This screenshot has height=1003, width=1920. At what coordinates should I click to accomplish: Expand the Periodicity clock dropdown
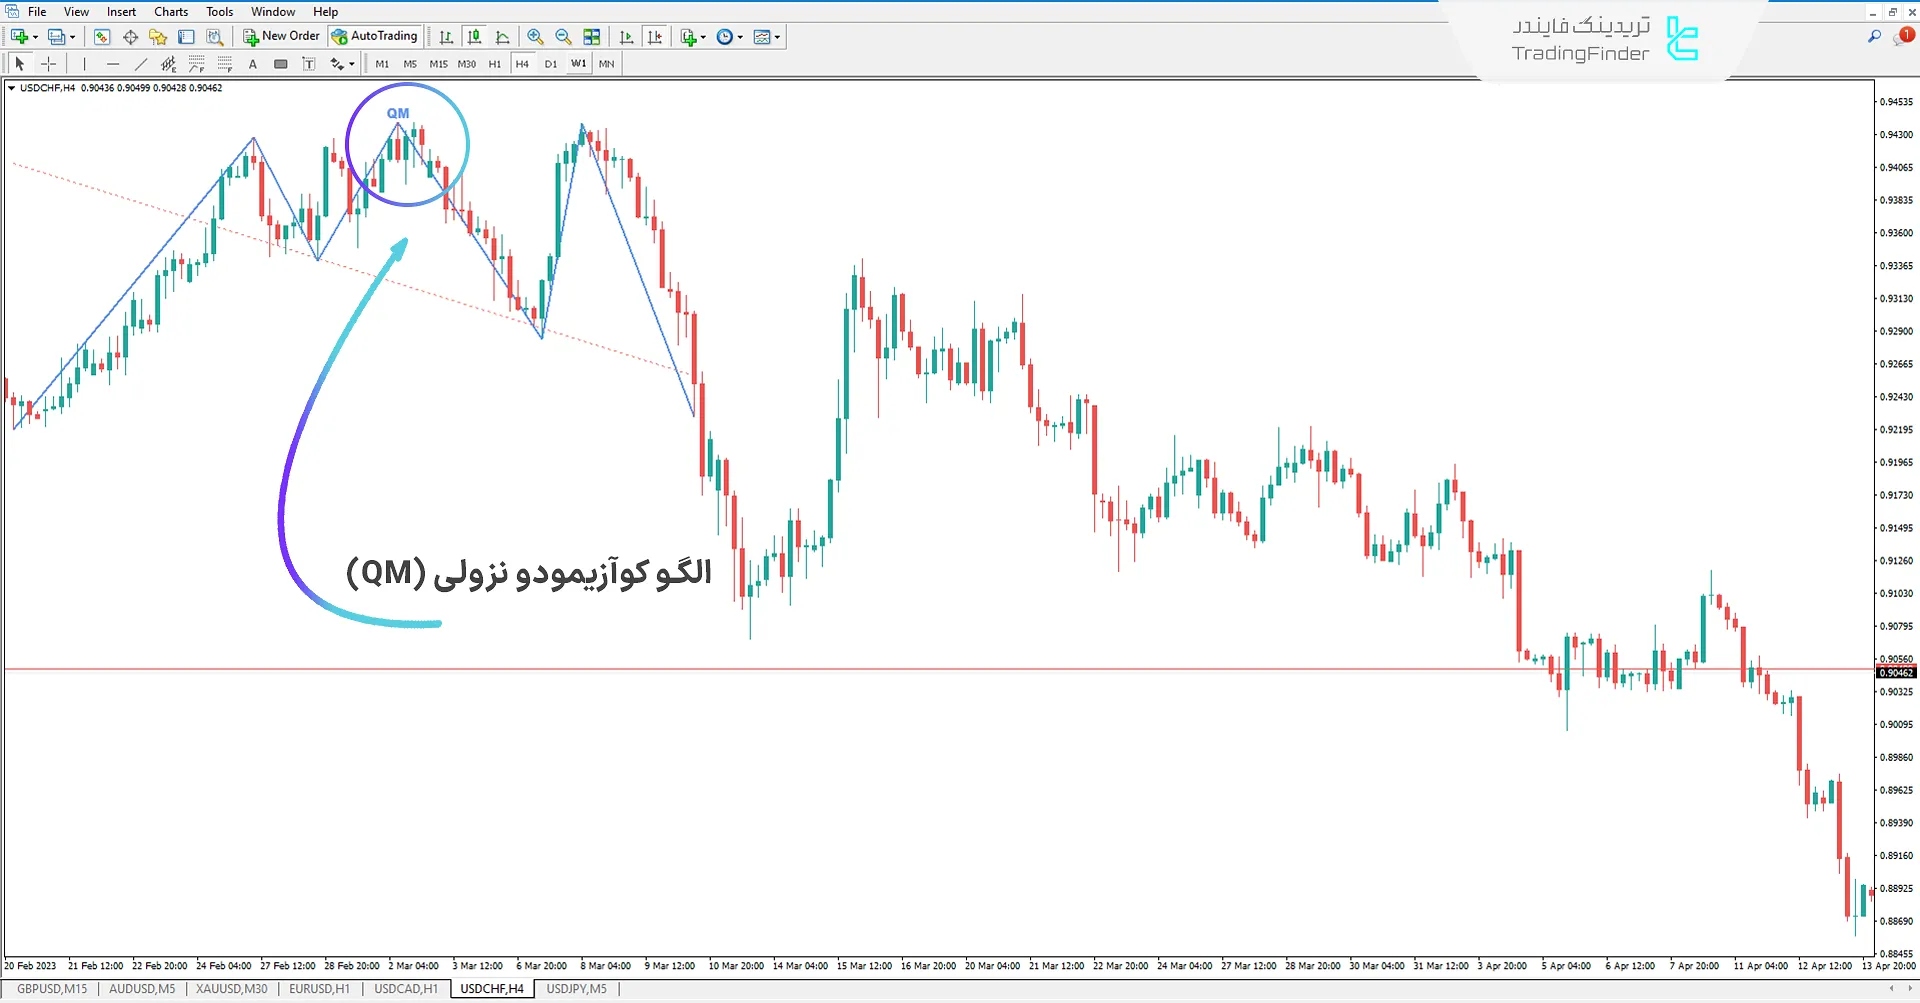tap(740, 38)
